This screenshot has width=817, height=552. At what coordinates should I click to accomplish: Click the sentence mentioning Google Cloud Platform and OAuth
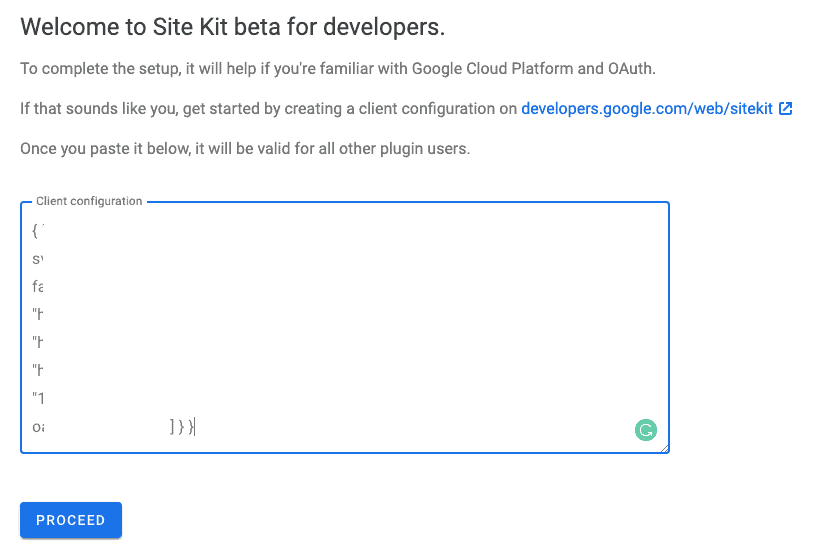(338, 68)
